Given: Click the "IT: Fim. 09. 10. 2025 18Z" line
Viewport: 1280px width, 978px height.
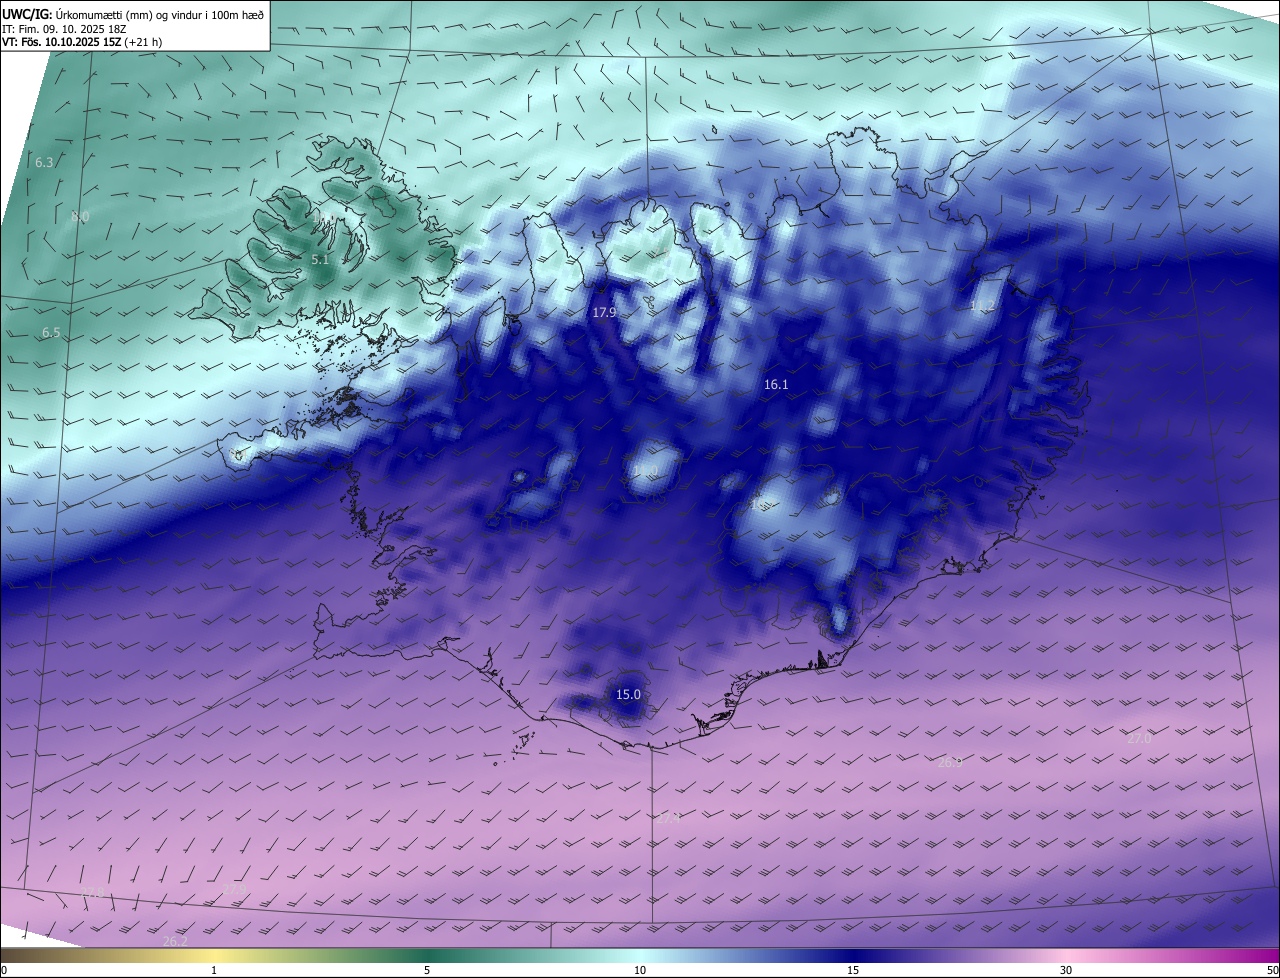Looking at the screenshot, I should pyautogui.click(x=64, y=28).
